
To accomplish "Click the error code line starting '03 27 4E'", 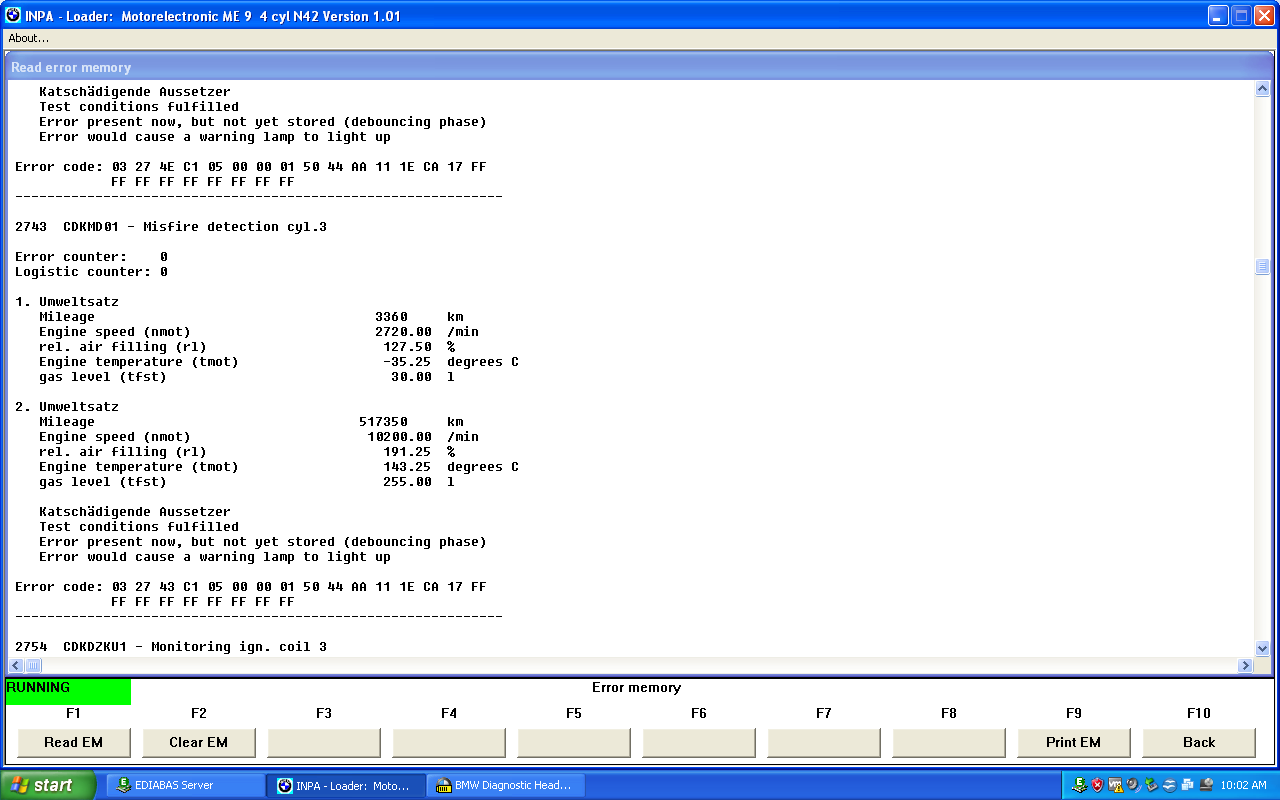I will coord(251,167).
